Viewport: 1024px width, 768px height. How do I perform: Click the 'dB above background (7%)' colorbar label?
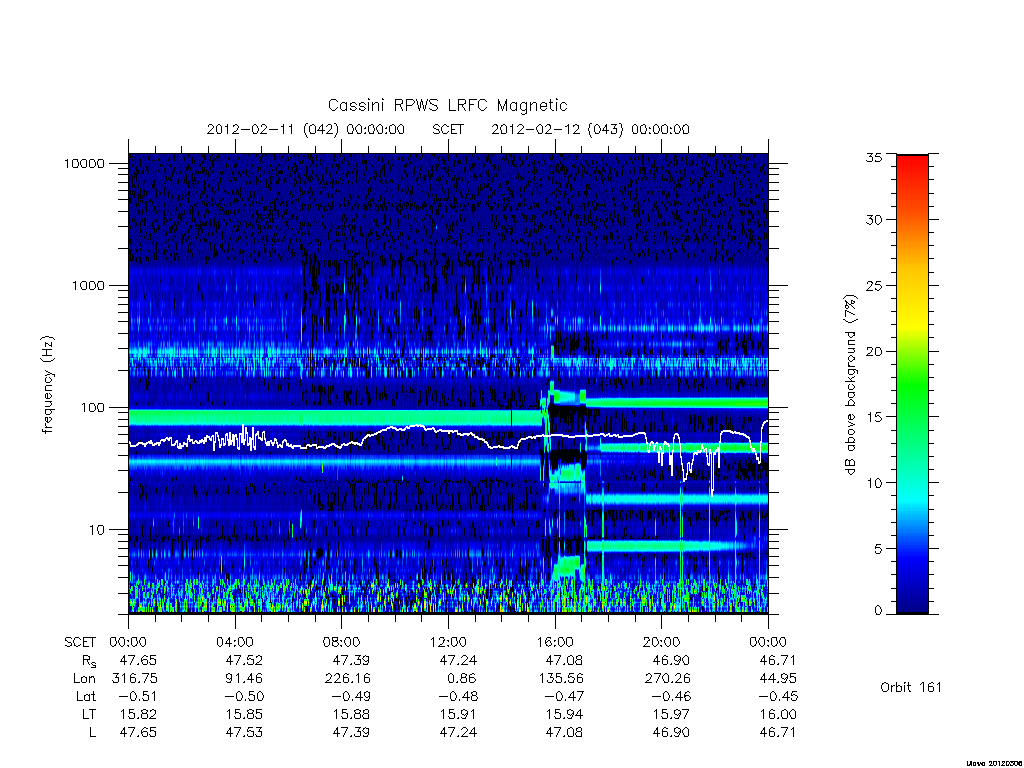click(x=850, y=385)
